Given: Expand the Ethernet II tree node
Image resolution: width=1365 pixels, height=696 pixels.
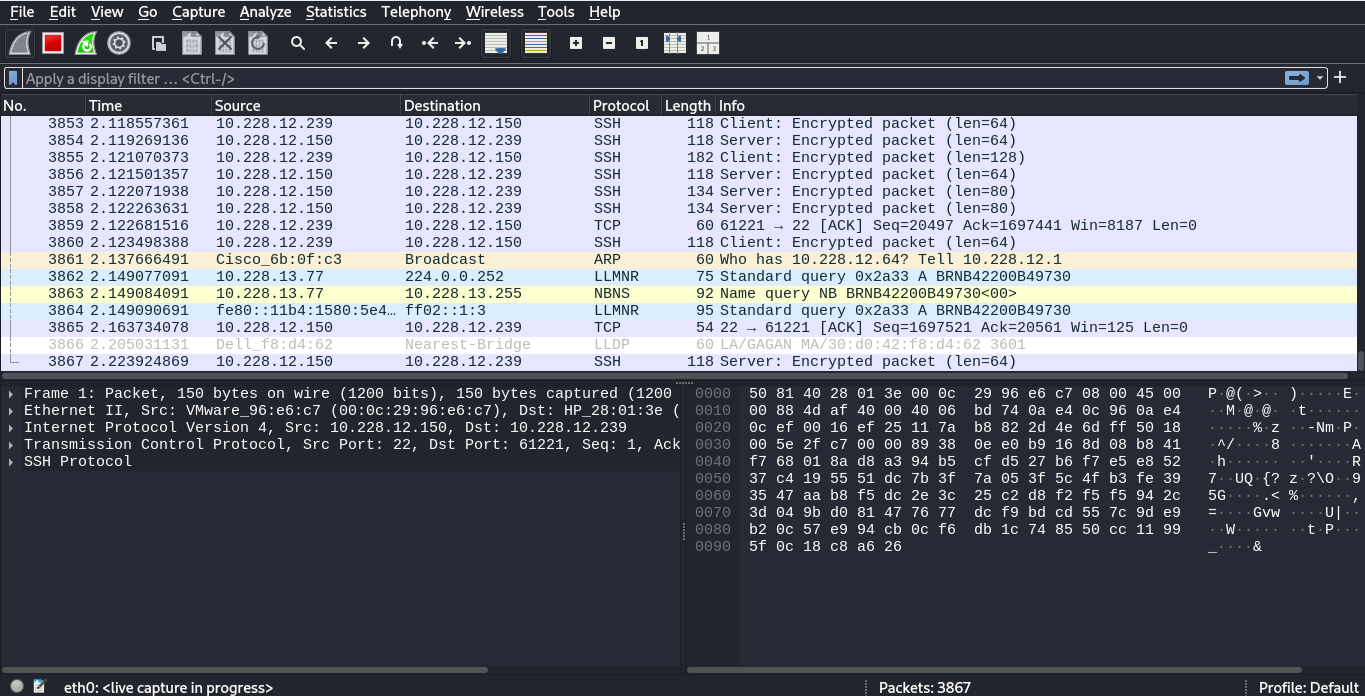Looking at the screenshot, I should tap(11, 410).
